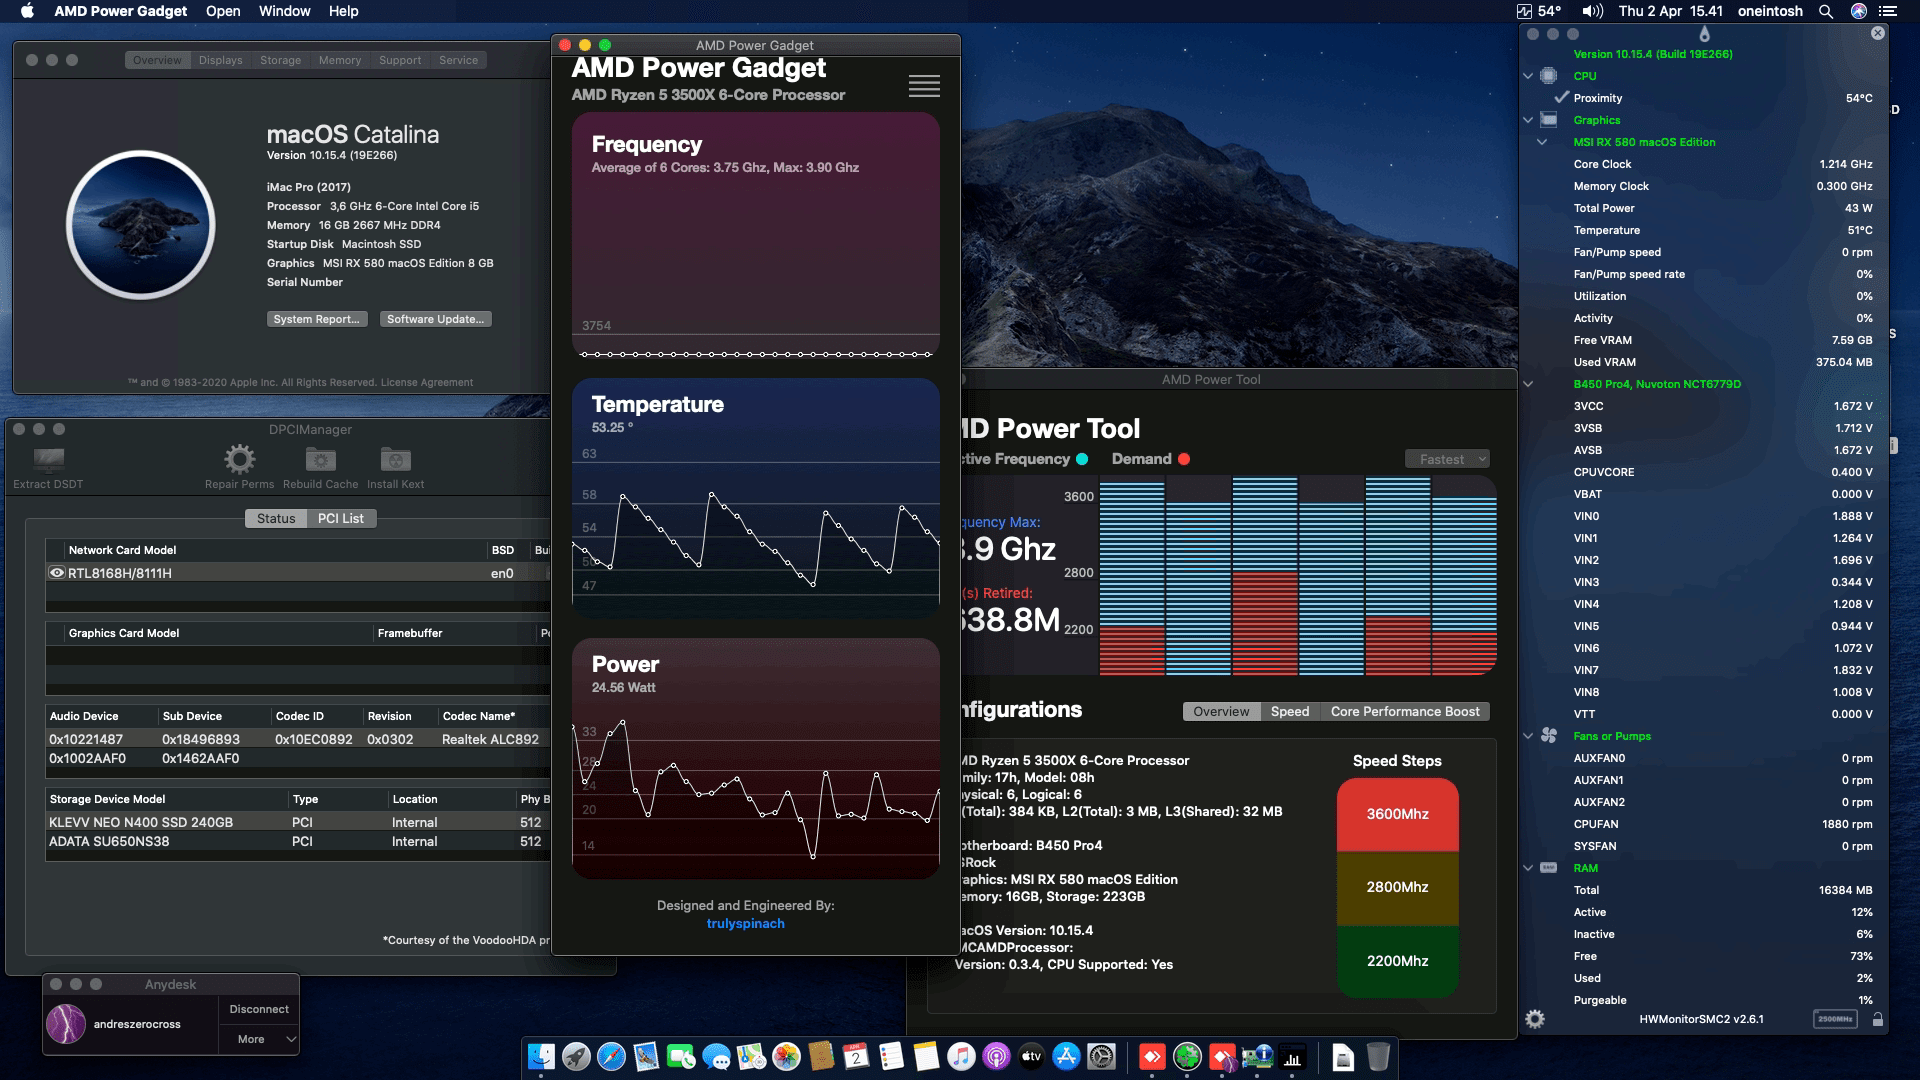The width and height of the screenshot is (1920, 1080).
Task: Open Notification Center list icon
Action: tap(1888, 11)
